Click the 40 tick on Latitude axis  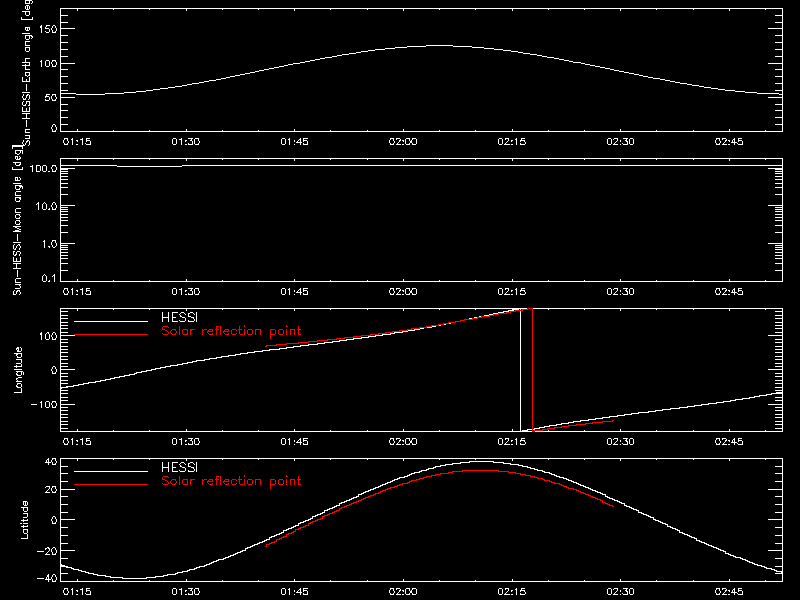(51, 462)
